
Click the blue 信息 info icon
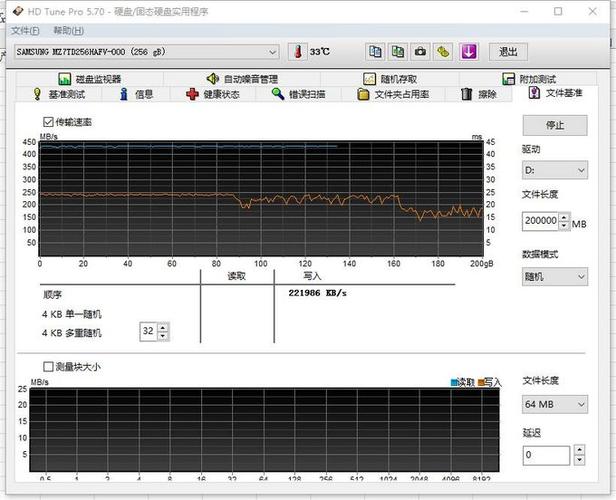124,94
